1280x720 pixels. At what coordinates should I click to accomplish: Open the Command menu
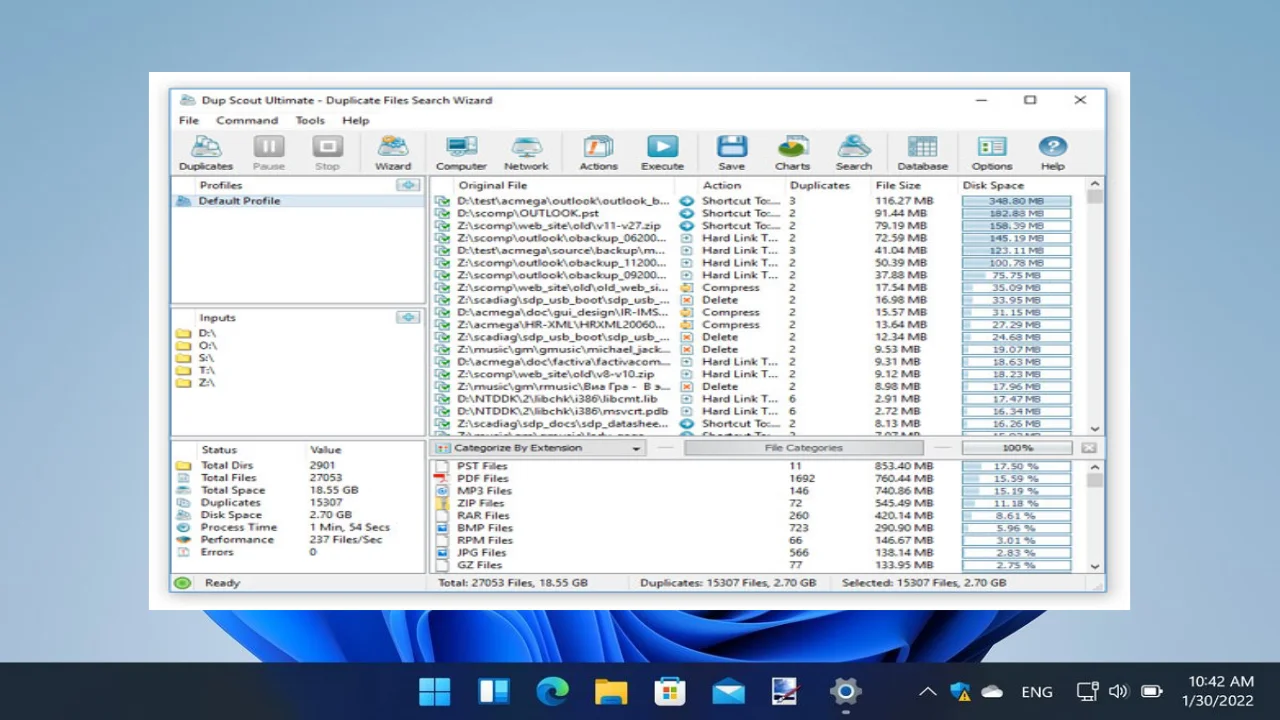[247, 120]
